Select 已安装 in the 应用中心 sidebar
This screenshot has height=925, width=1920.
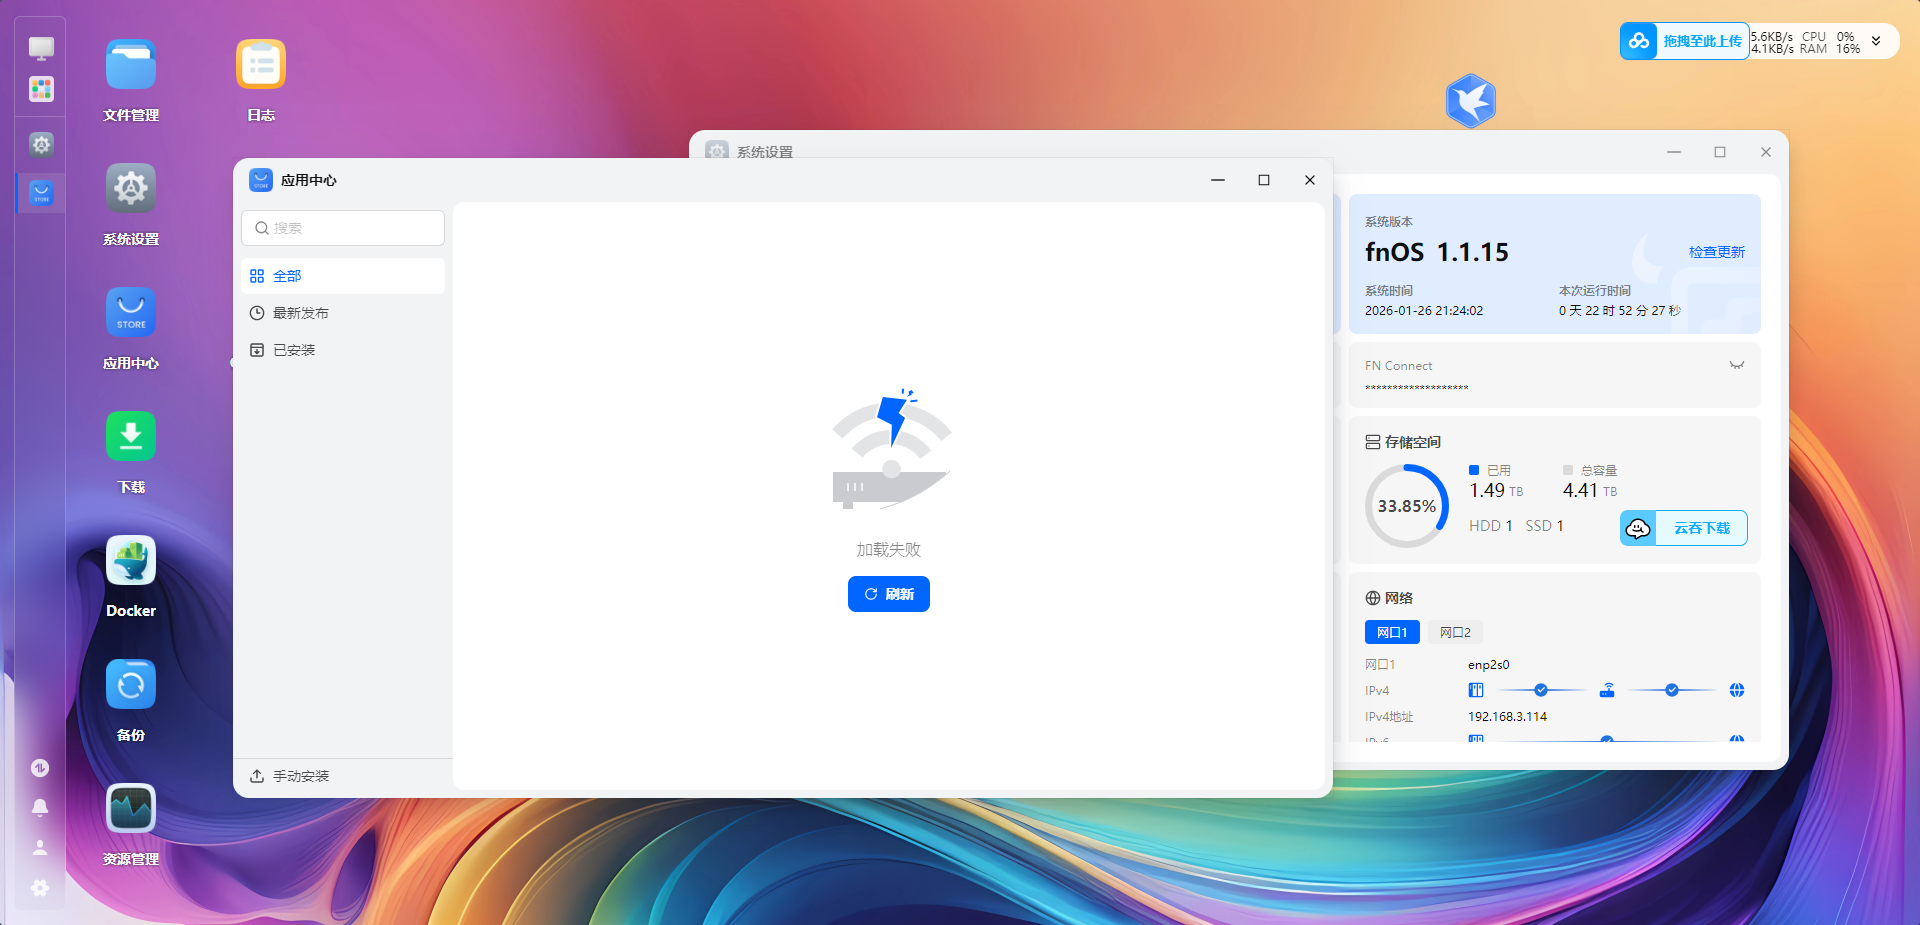[343, 350]
